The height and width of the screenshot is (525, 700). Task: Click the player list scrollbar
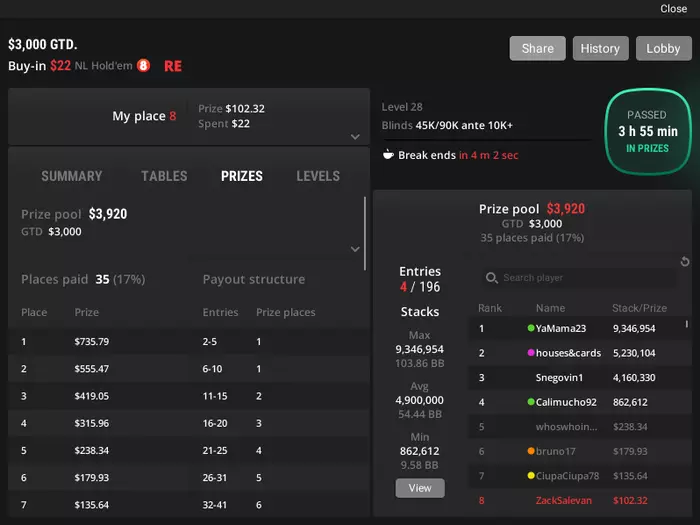coord(687,324)
